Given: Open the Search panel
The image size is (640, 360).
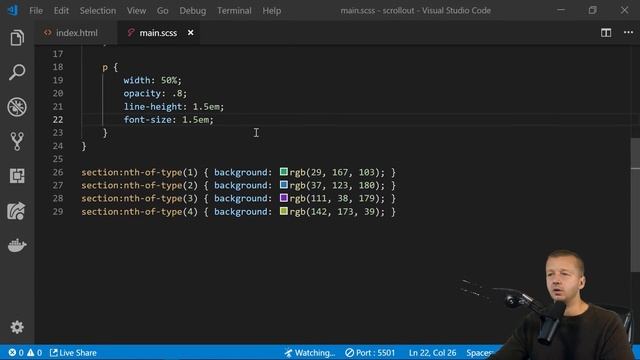Looking at the screenshot, I should click(17, 72).
